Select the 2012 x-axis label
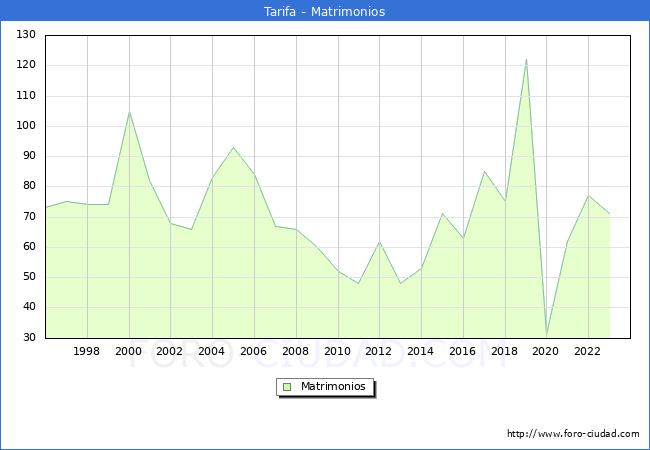Screen dimensions: 650x450 [379, 351]
